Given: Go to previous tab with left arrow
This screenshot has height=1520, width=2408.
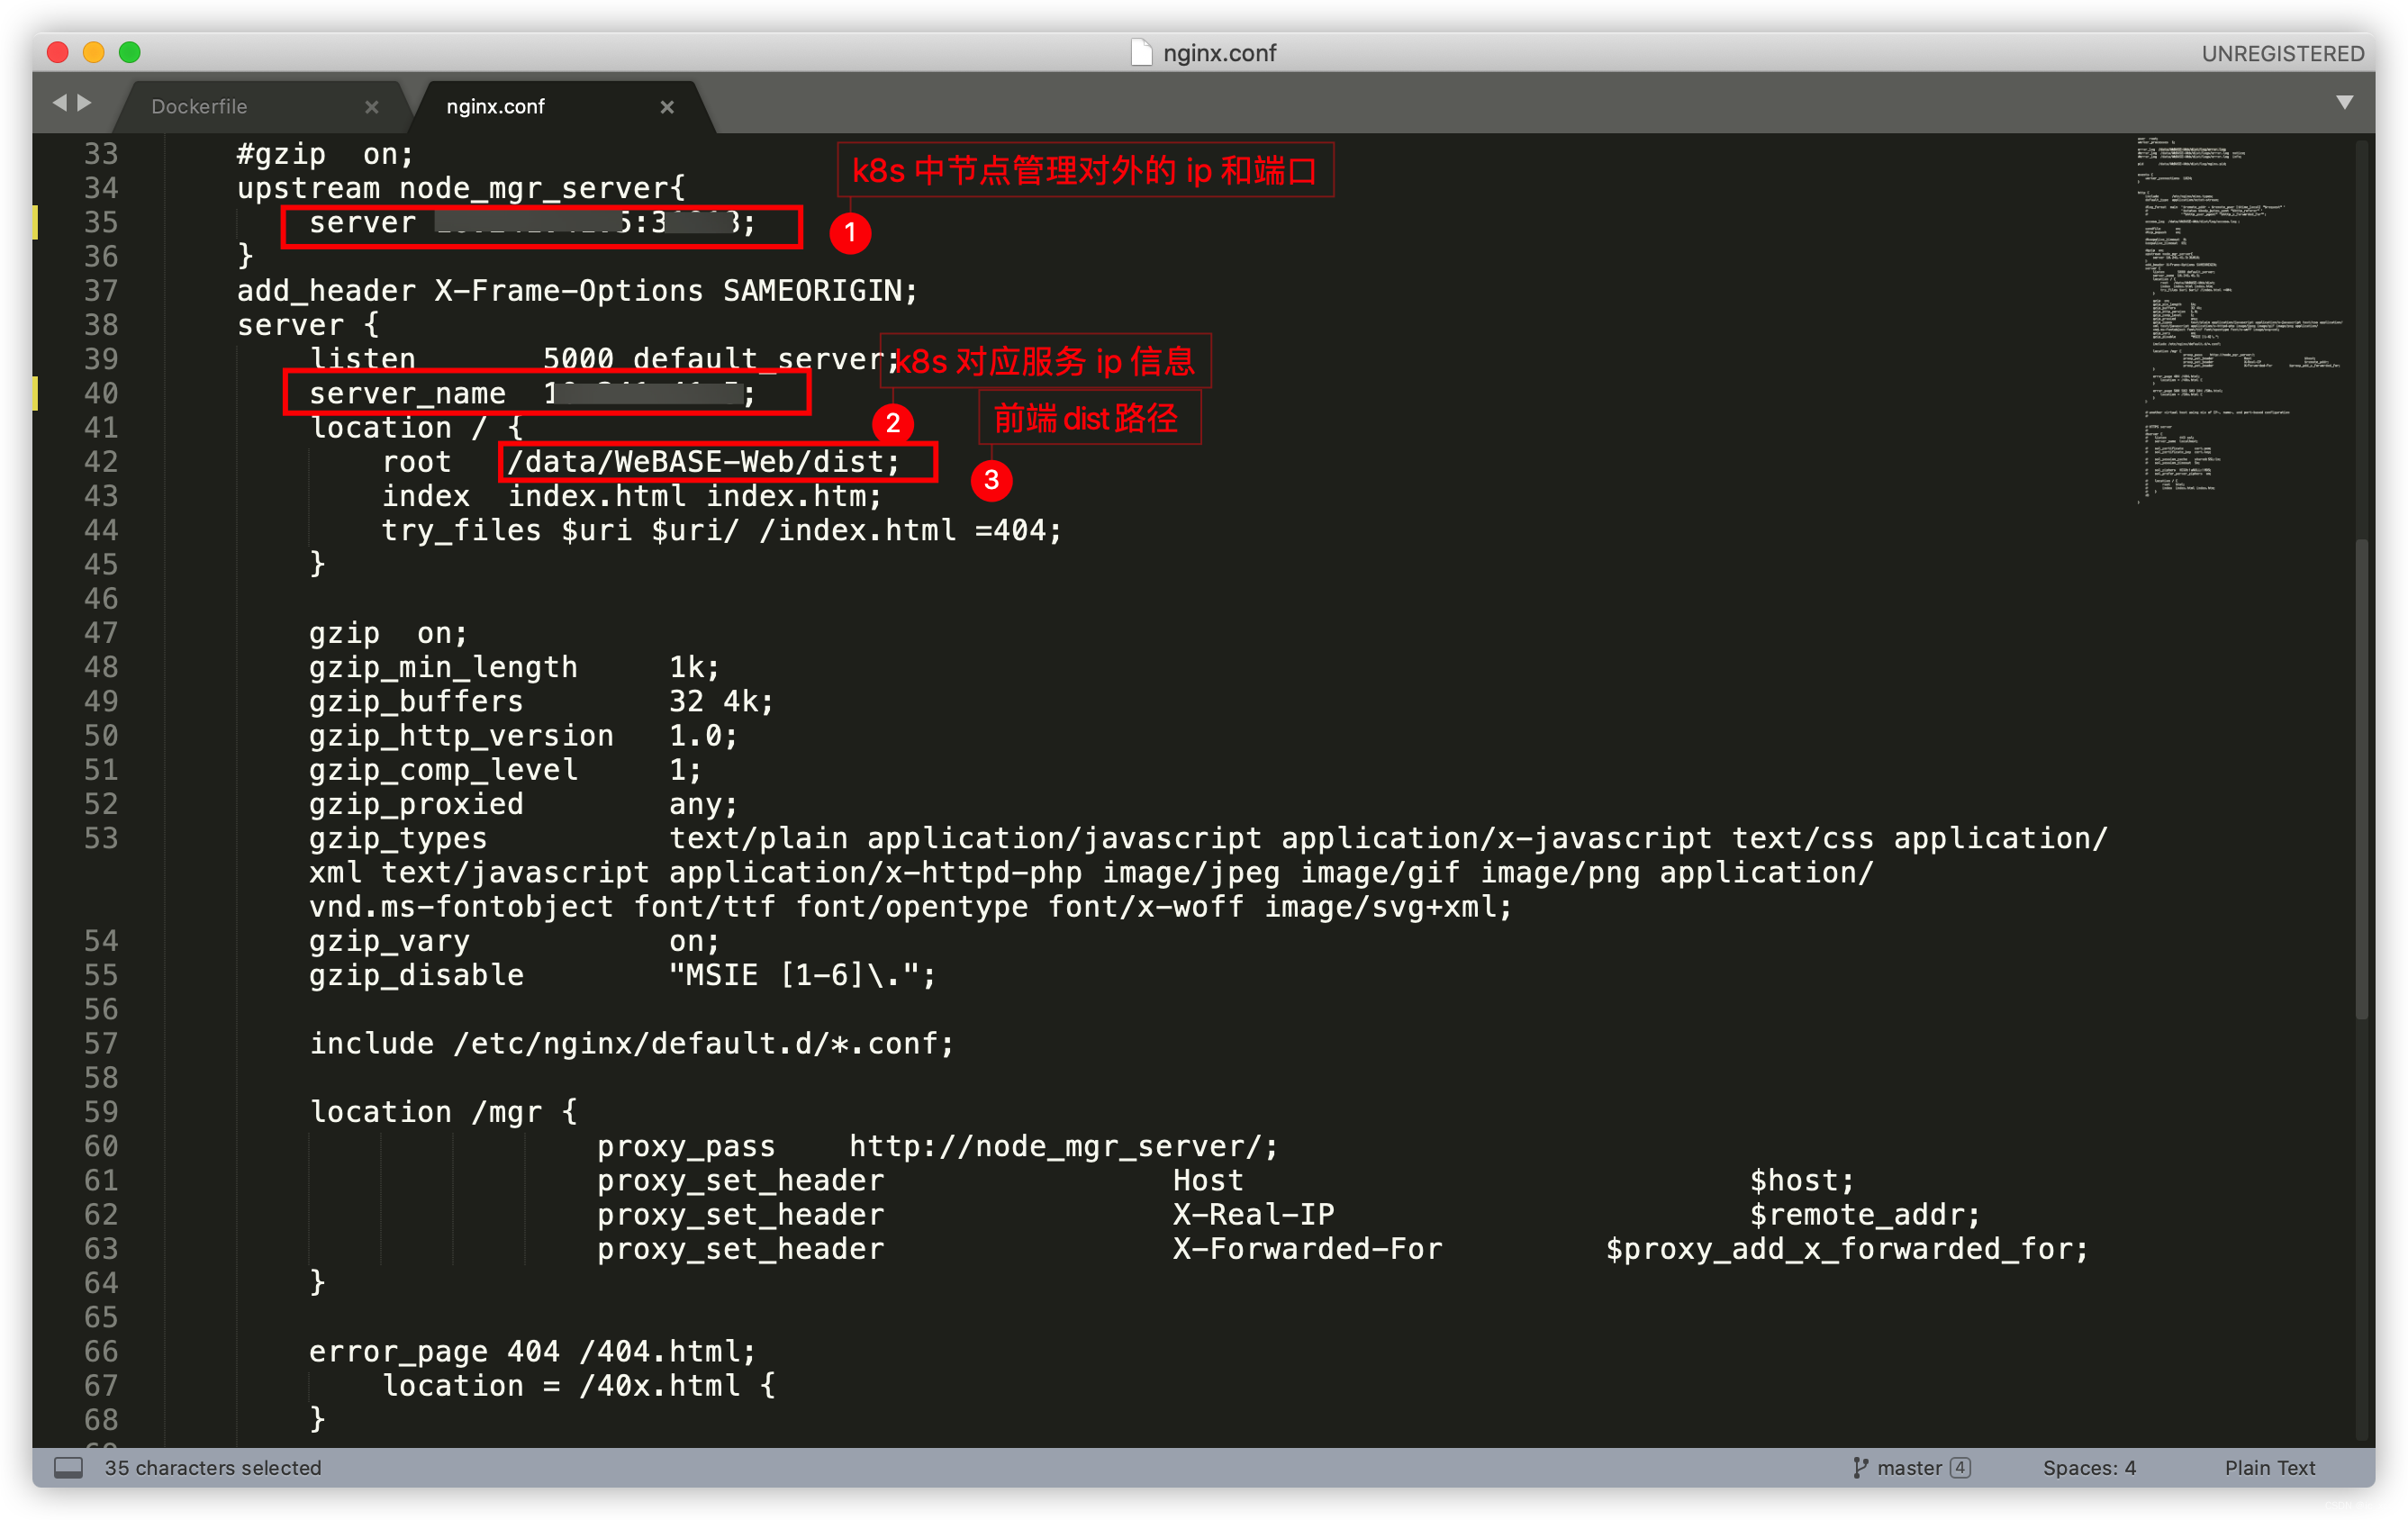Looking at the screenshot, I should (x=60, y=102).
